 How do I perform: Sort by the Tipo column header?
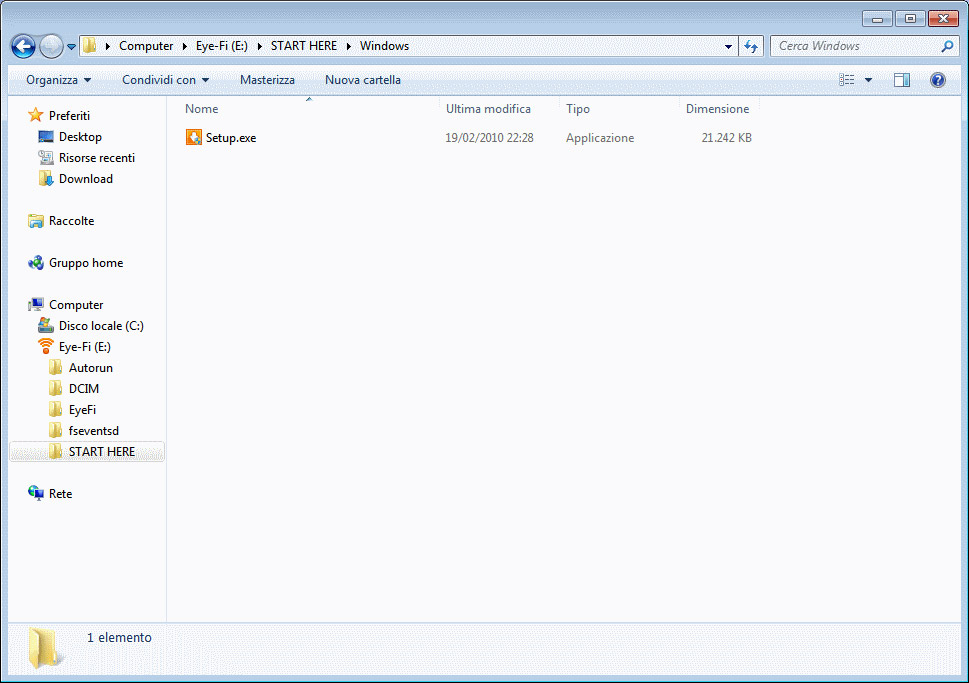(578, 109)
